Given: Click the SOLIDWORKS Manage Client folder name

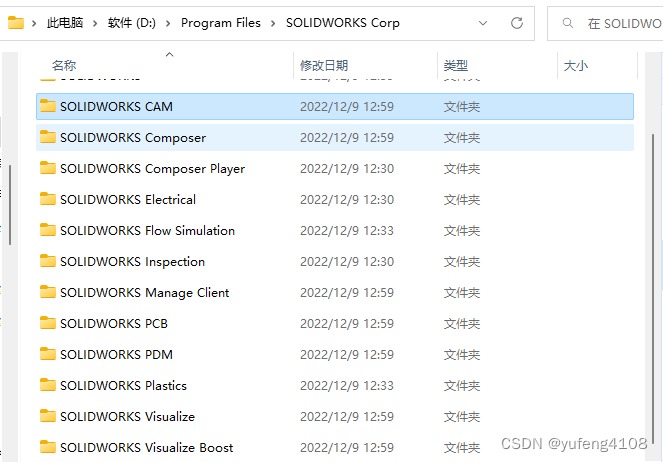Looking at the screenshot, I should click(x=145, y=293).
